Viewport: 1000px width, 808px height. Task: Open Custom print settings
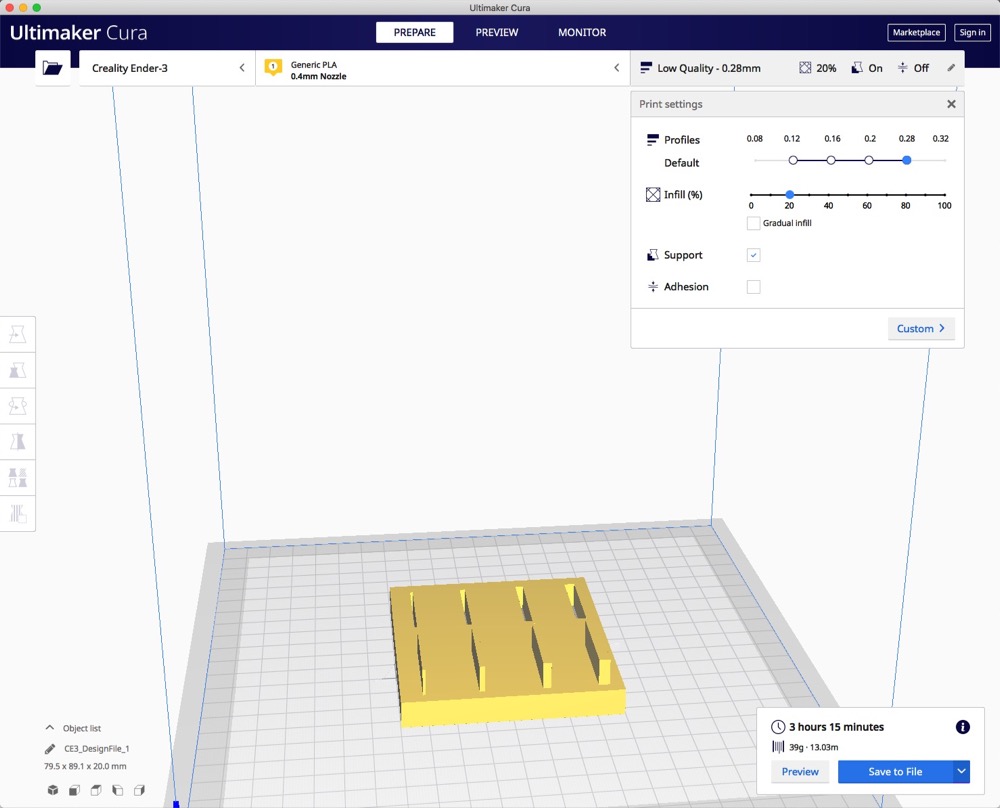[921, 328]
